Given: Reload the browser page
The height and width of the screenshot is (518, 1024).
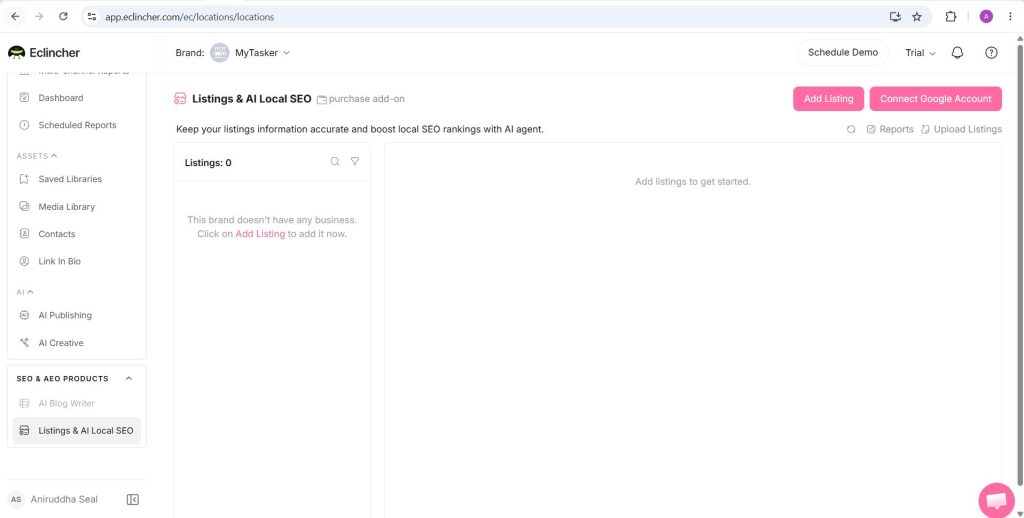Looking at the screenshot, I should (63, 17).
